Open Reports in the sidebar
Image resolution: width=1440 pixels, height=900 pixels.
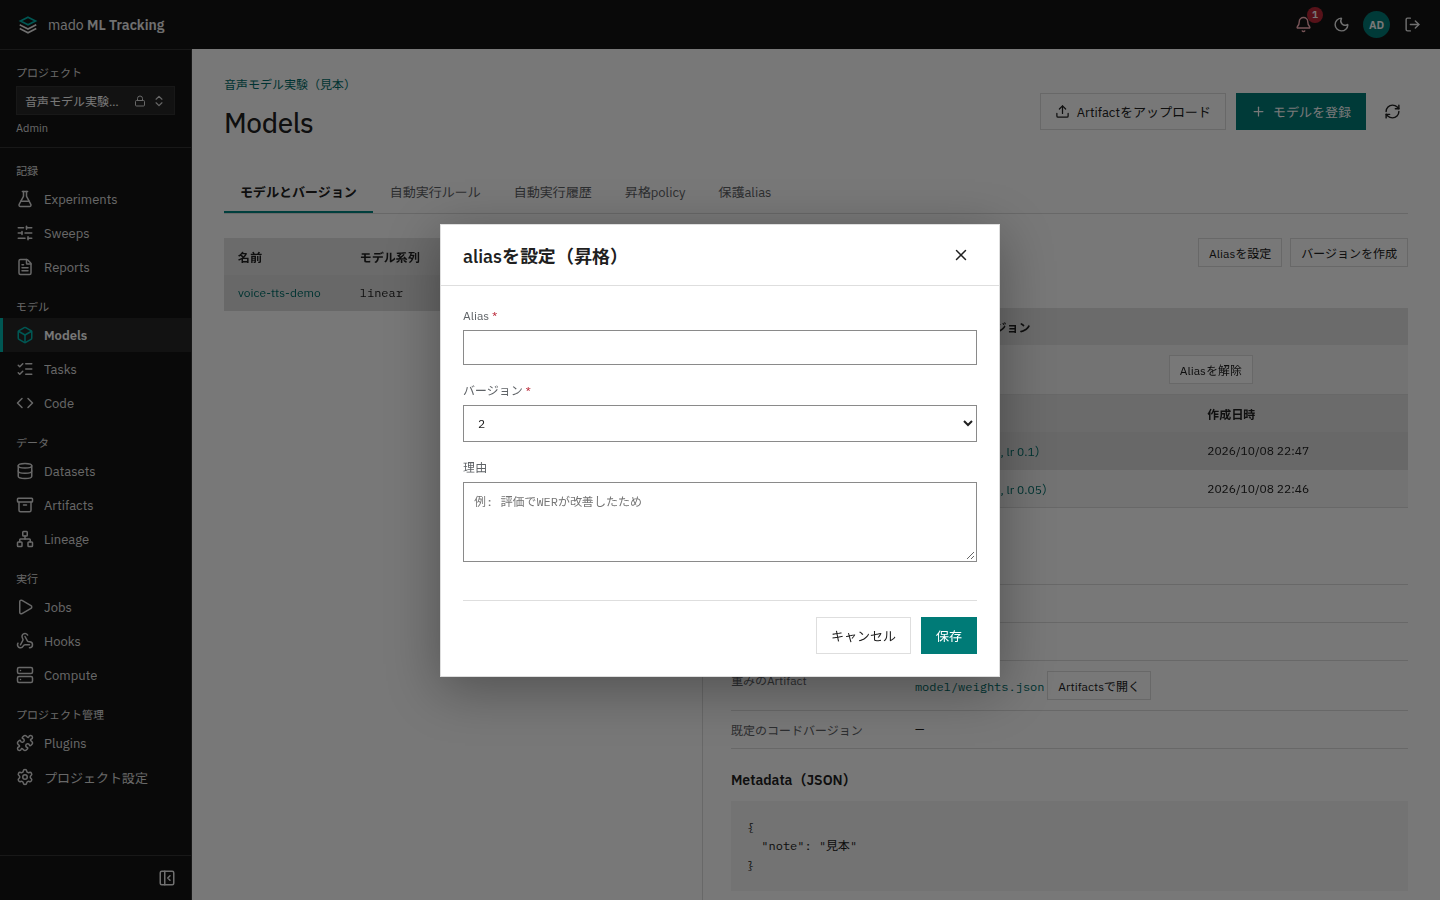pyautogui.click(x=96, y=267)
